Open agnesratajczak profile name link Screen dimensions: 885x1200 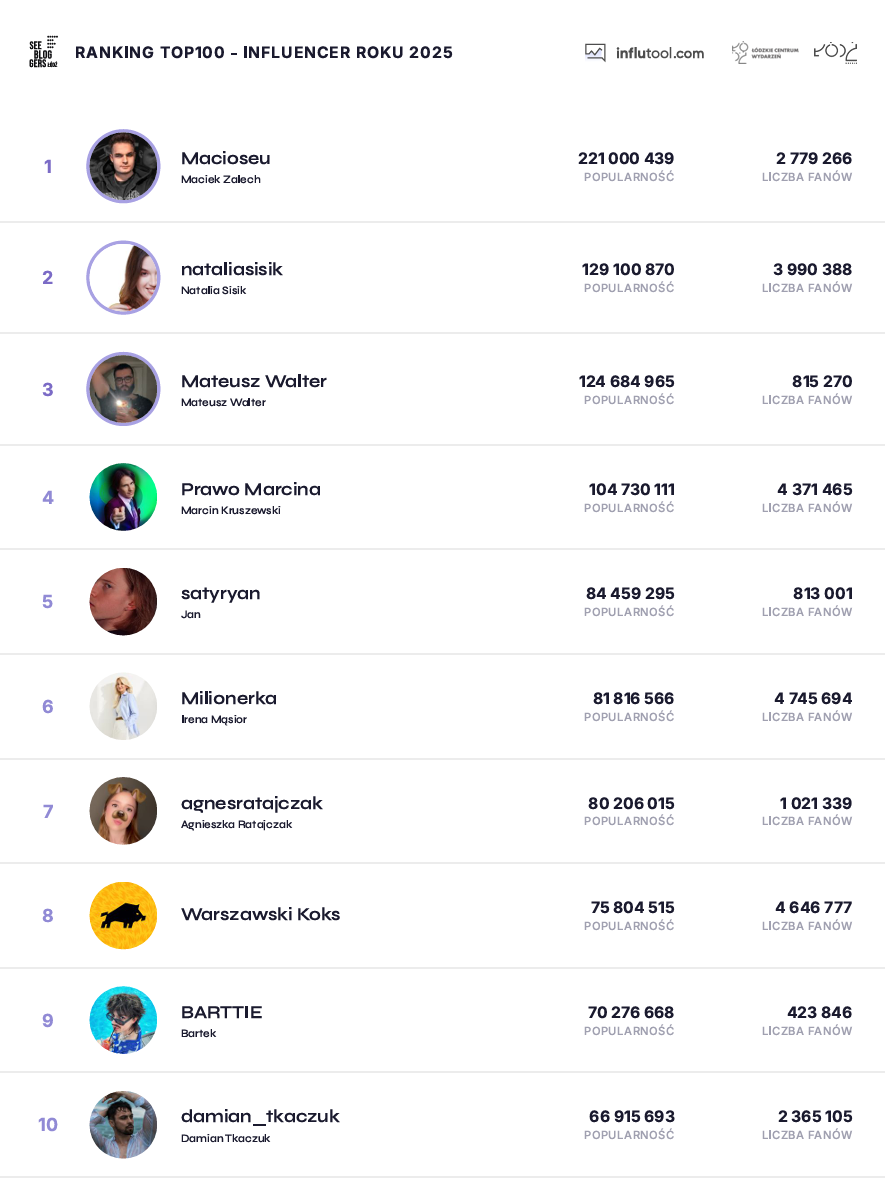[x=252, y=803]
